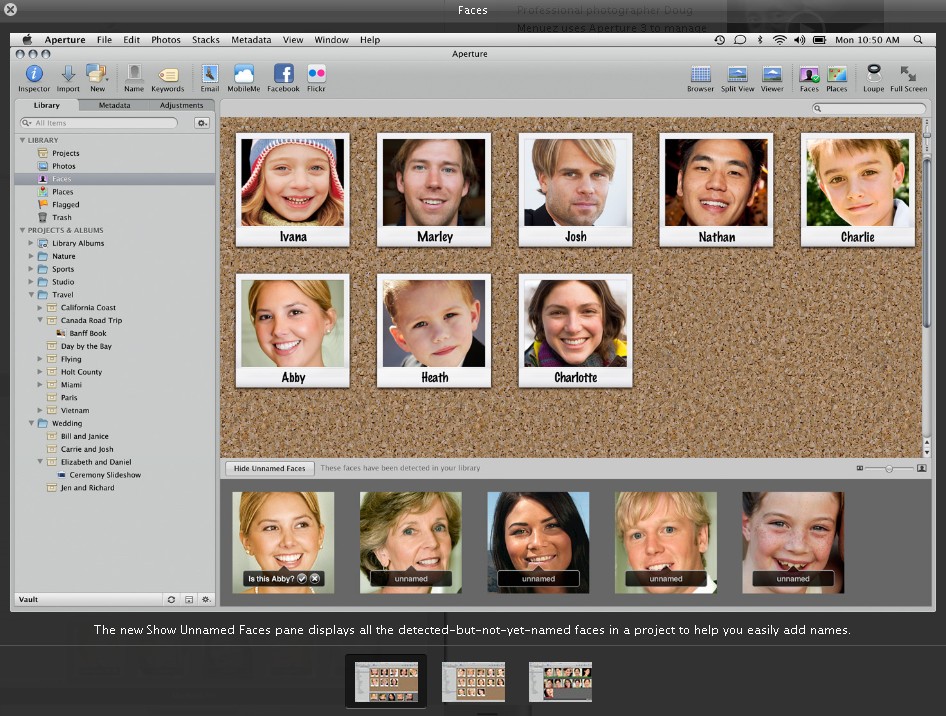946x716 pixels.
Task: Open the Metadata menu in menu bar
Action: click(x=251, y=40)
